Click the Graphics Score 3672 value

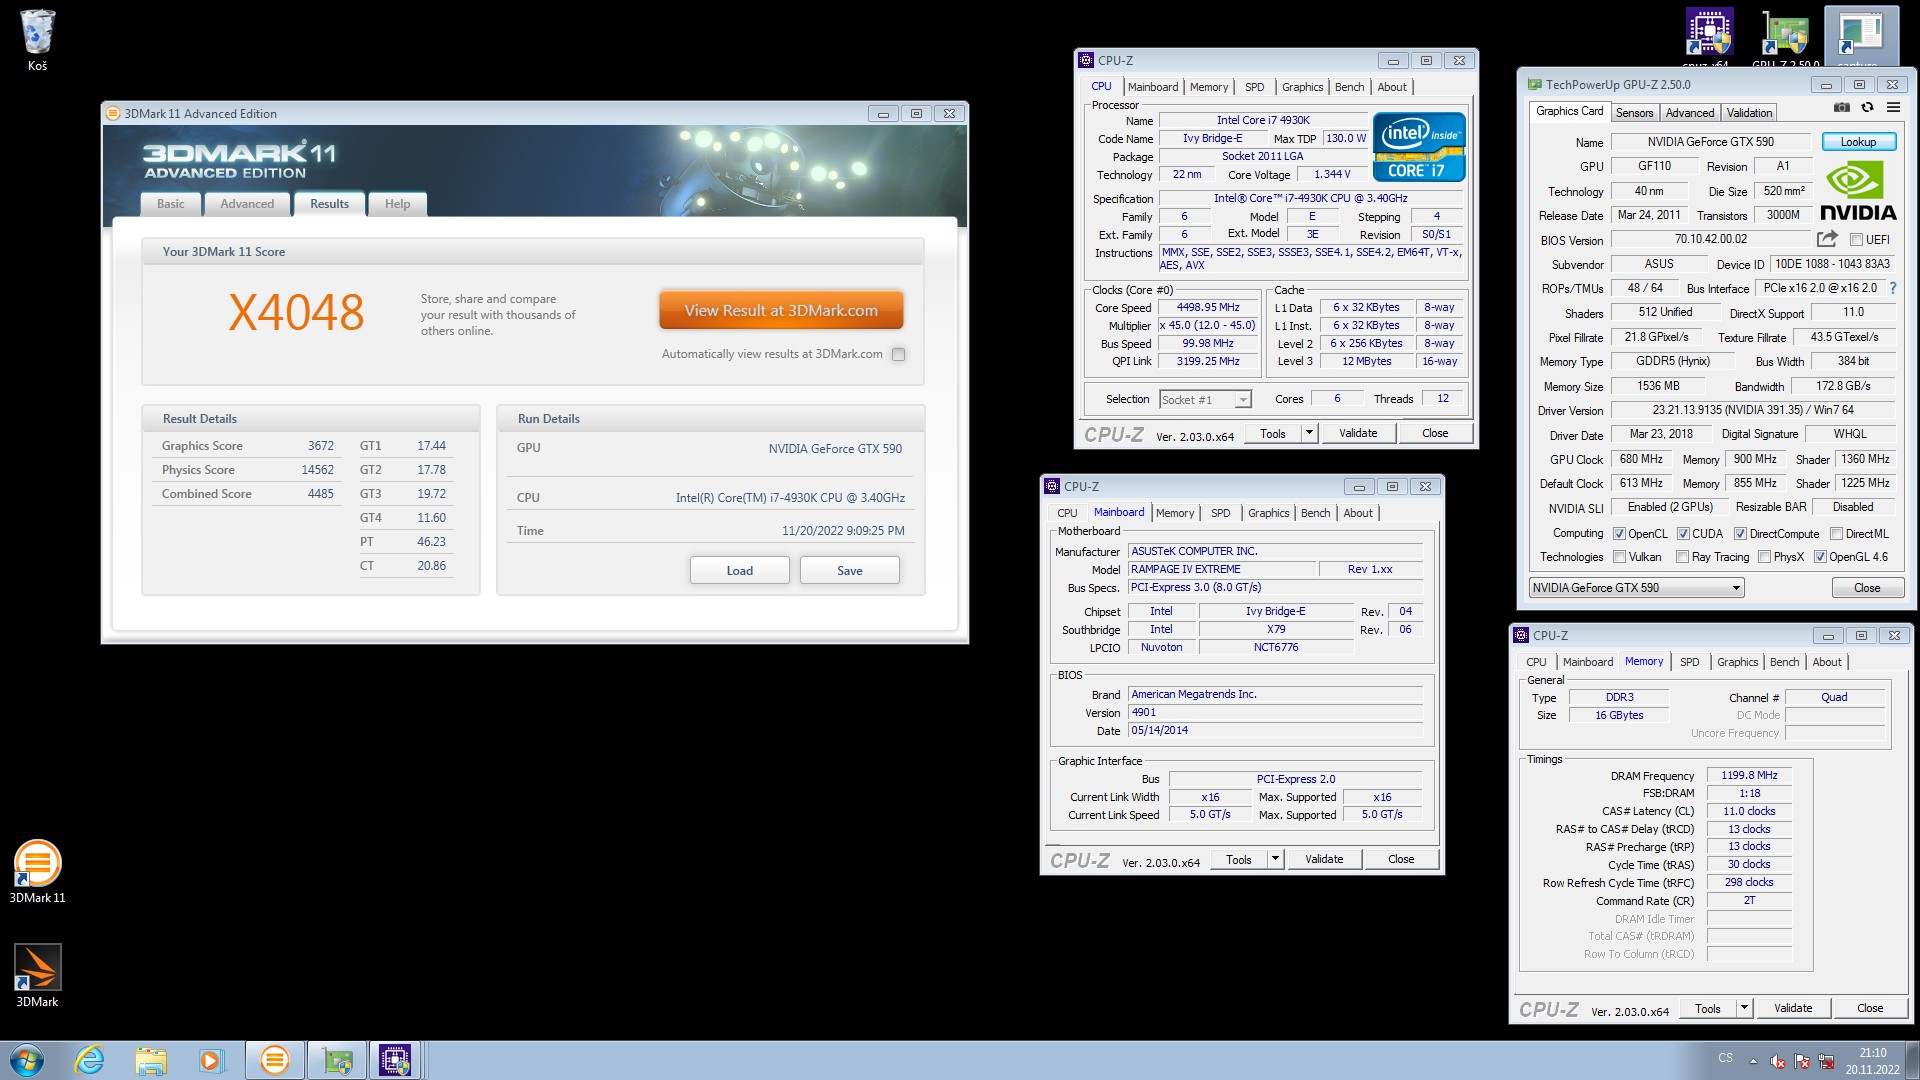(x=321, y=446)
